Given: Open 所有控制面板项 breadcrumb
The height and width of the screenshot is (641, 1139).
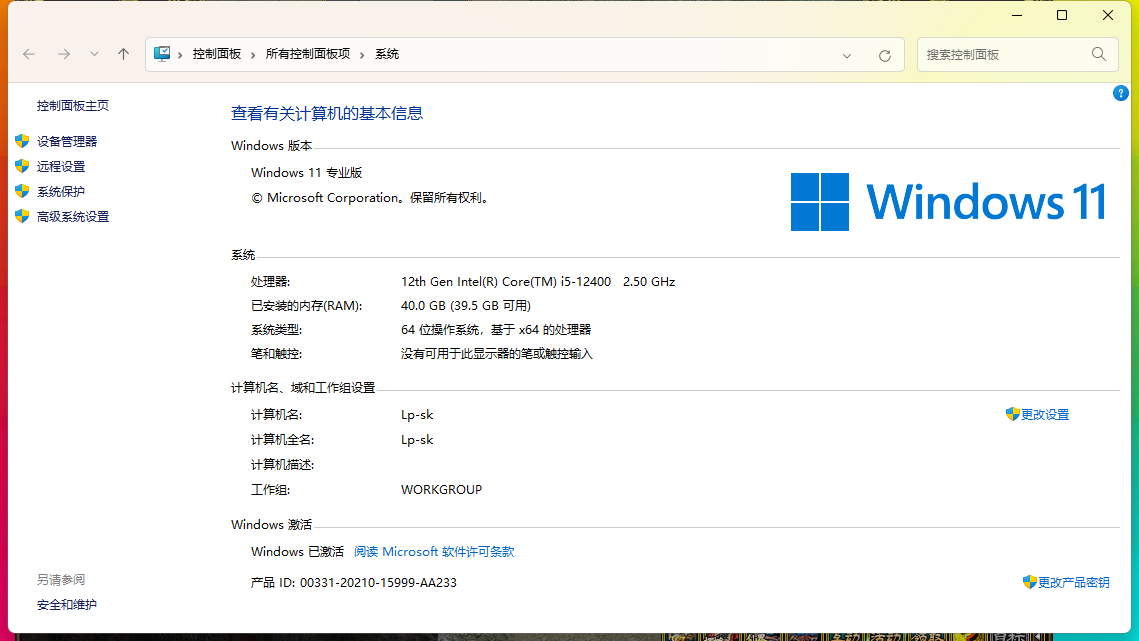Looking at the screenshot, I should (x=308, y=54).
